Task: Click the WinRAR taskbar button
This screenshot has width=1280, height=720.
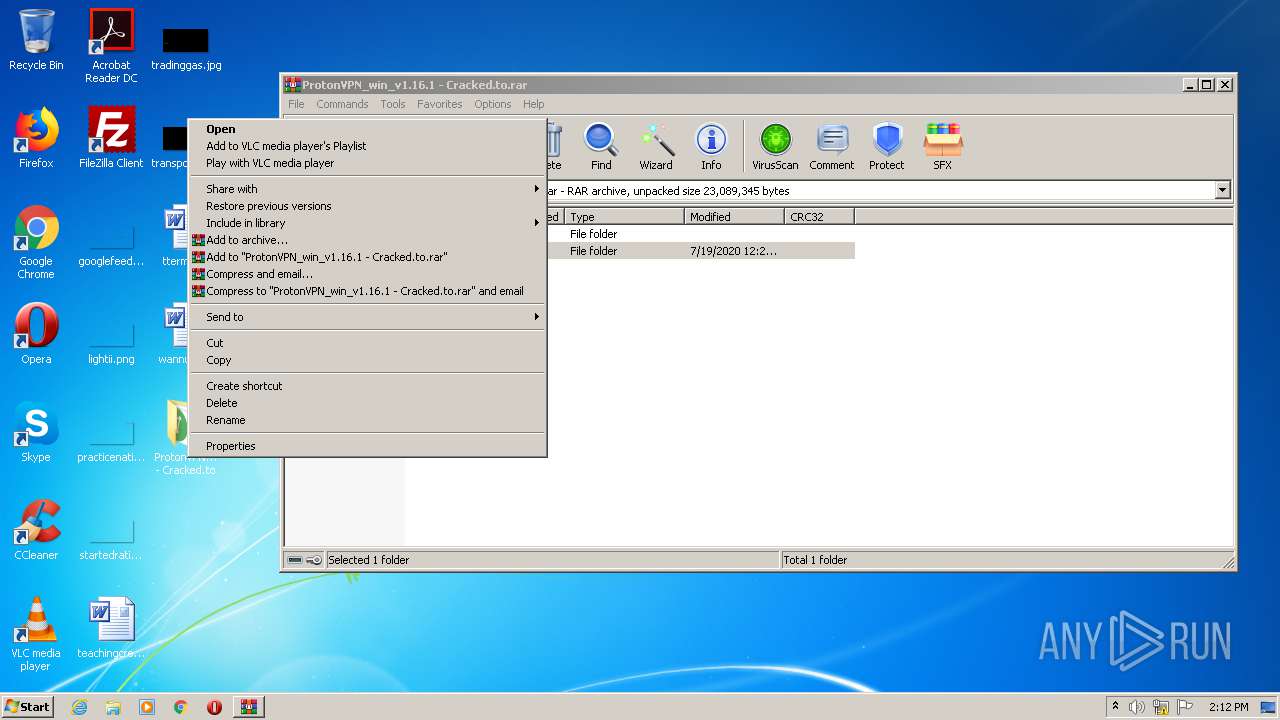Action: [248, 707]
